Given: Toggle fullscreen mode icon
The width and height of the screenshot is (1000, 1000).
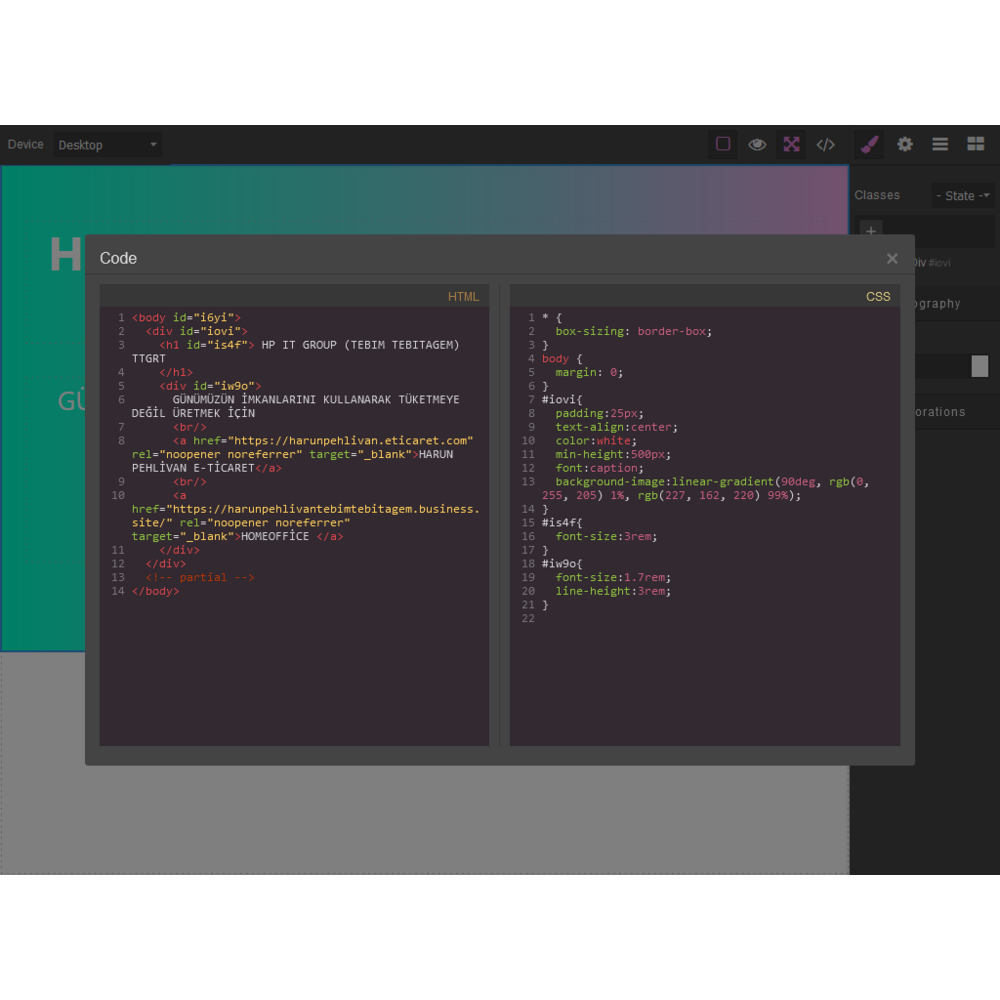Looking at the screenshot, I should [x=791, y=144].
